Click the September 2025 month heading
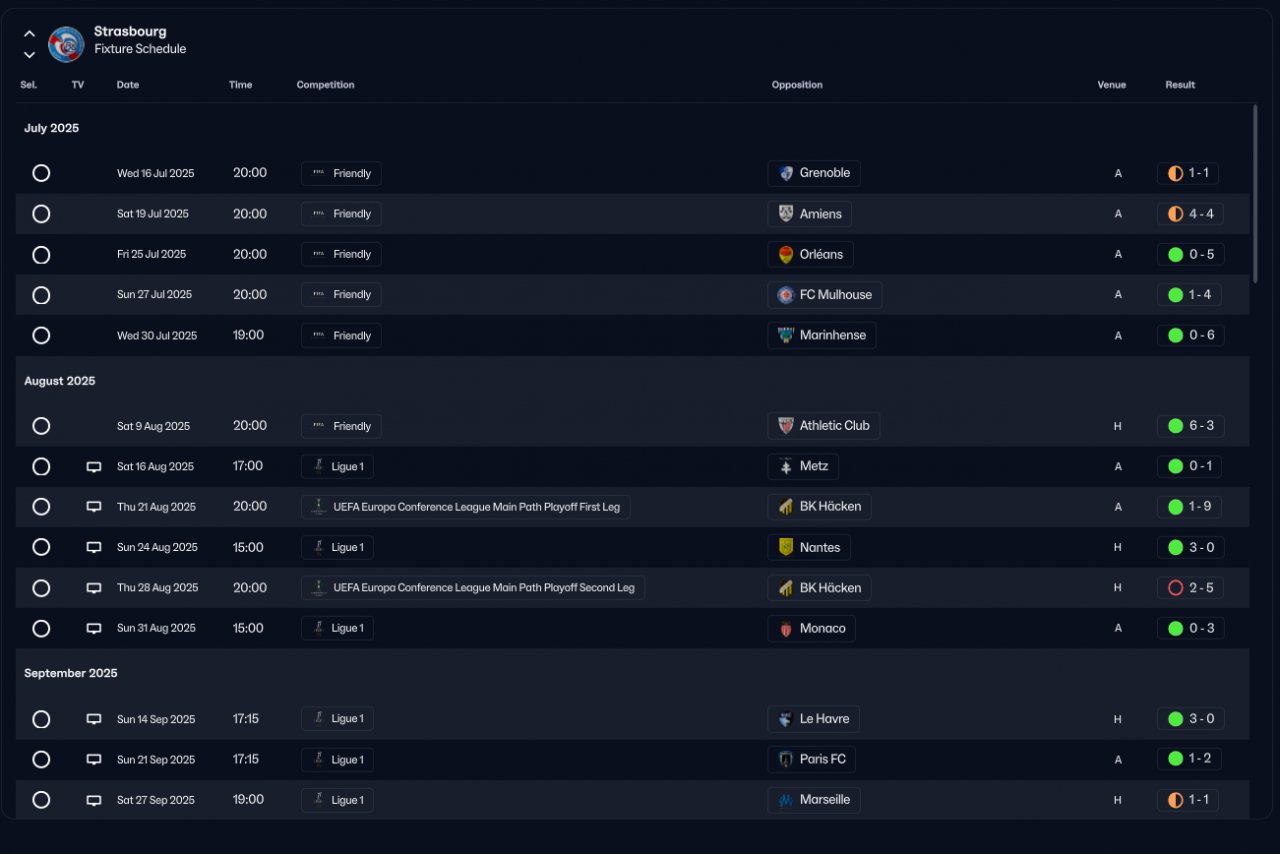 point(71,673)
